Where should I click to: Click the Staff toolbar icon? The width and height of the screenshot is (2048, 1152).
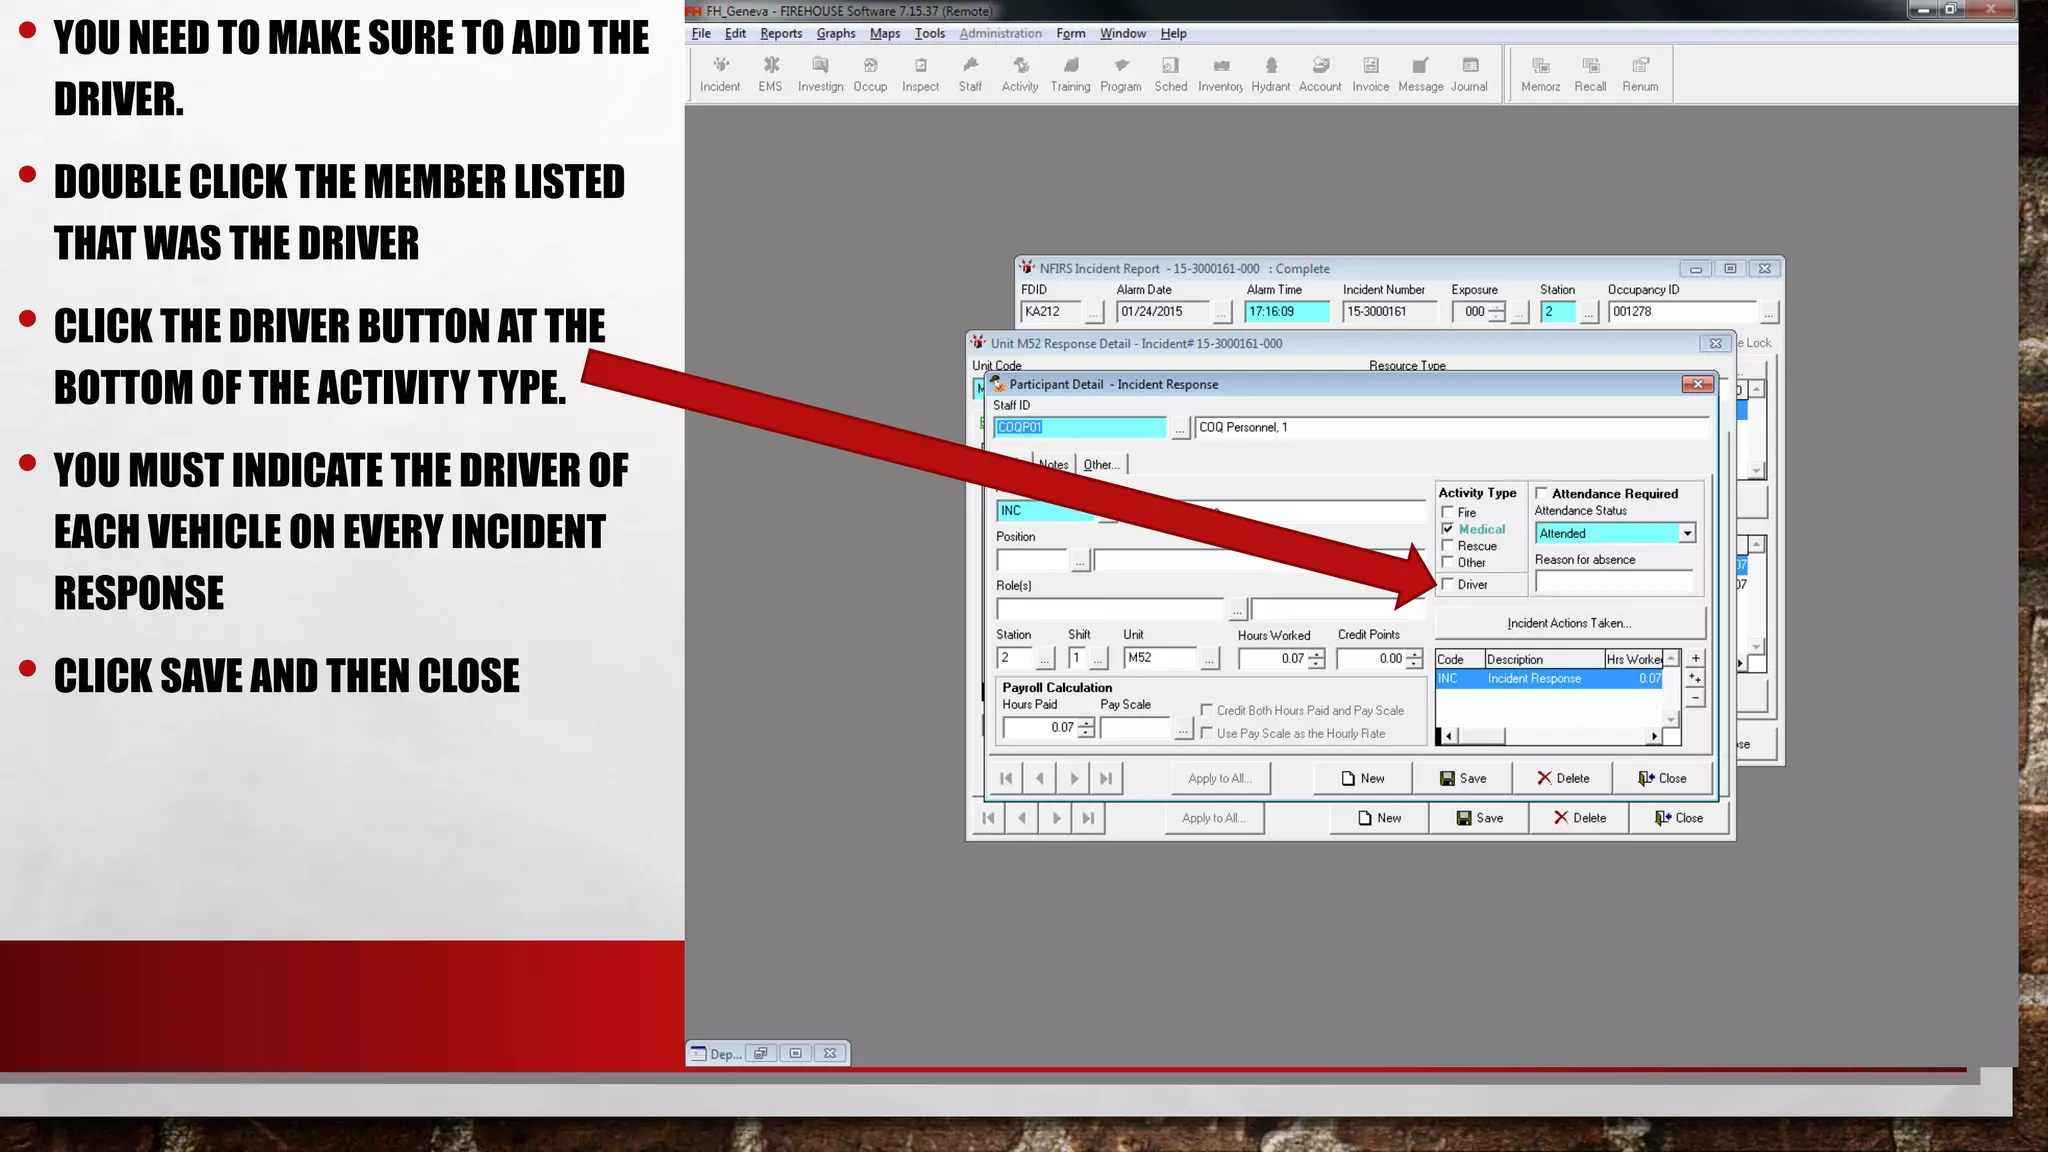point(970,73)
